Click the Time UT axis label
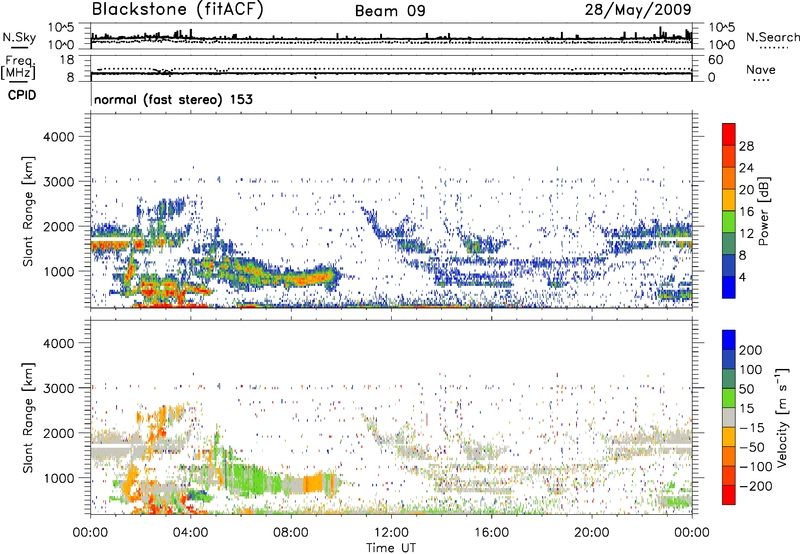Screen dimensions: 800x554 tap(391, 548)
